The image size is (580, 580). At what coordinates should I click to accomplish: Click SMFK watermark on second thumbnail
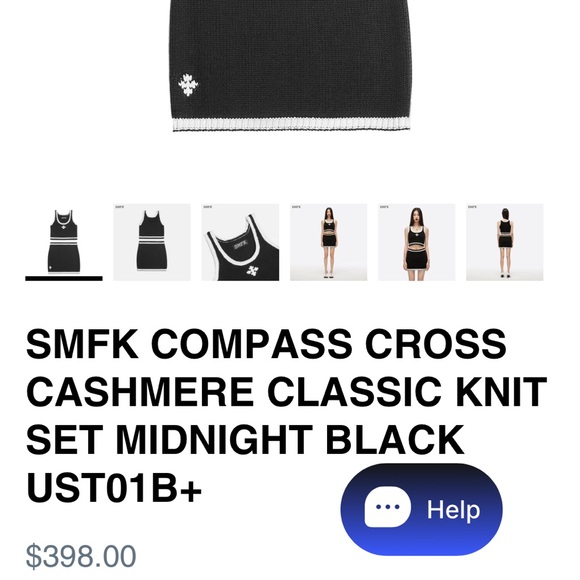119,207
